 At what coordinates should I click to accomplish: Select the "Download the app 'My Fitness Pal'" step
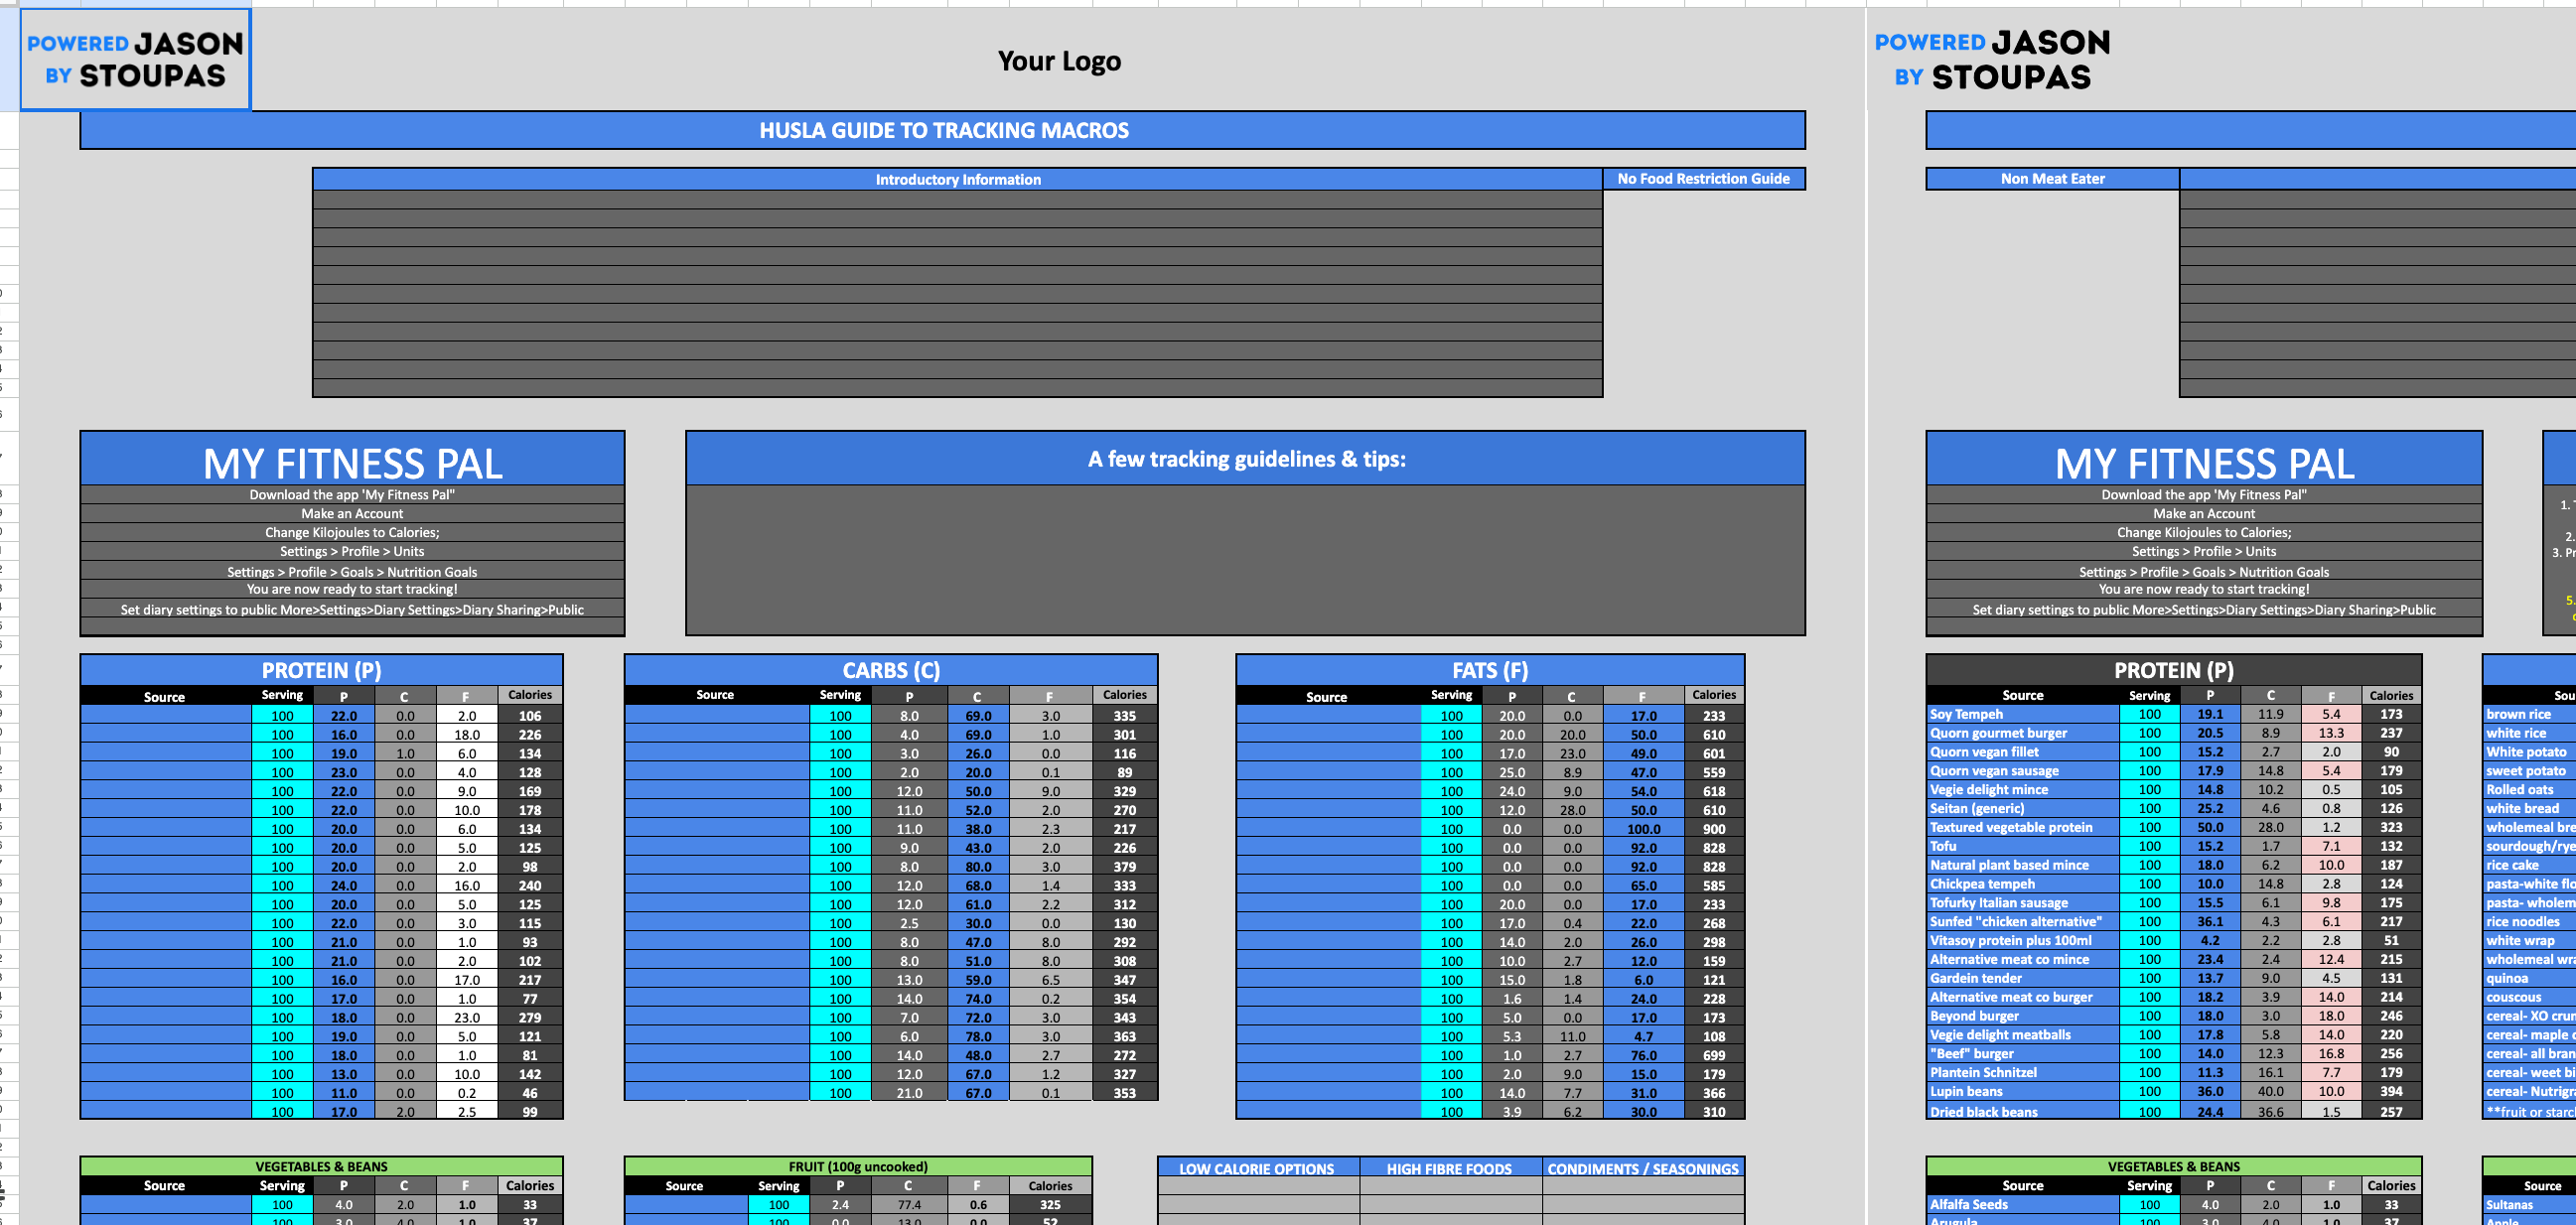[x=354, y=494]
